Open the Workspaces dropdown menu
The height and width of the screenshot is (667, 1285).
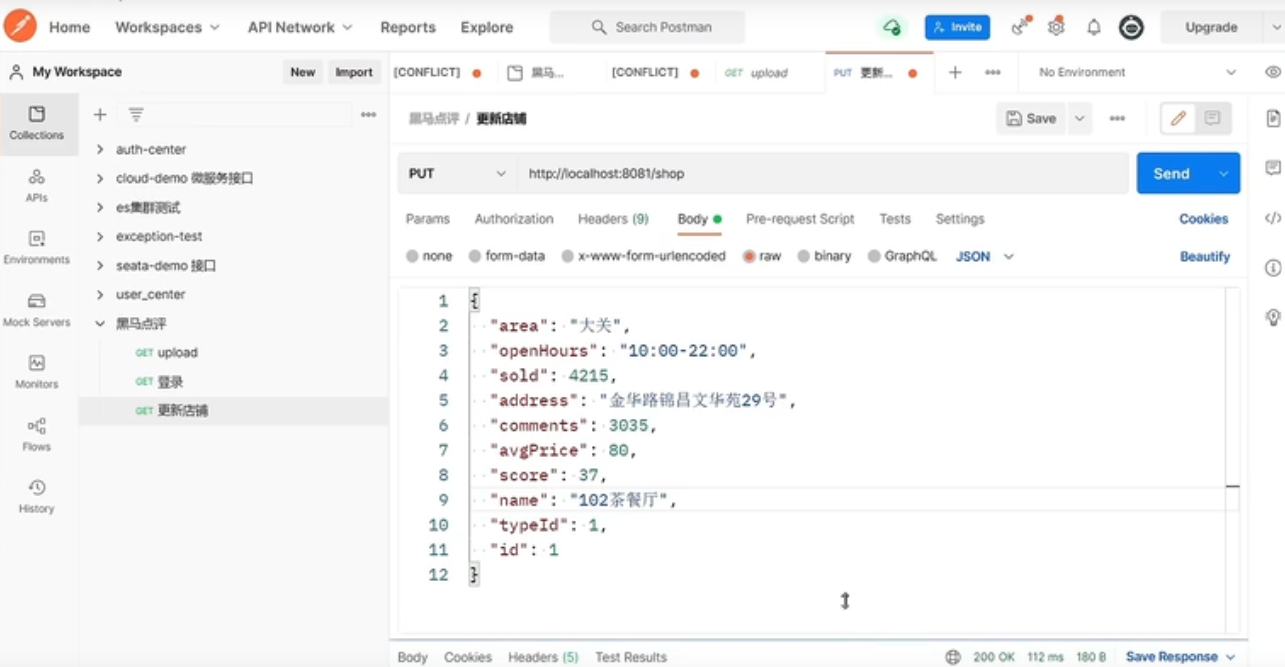[x=167, y=27]
